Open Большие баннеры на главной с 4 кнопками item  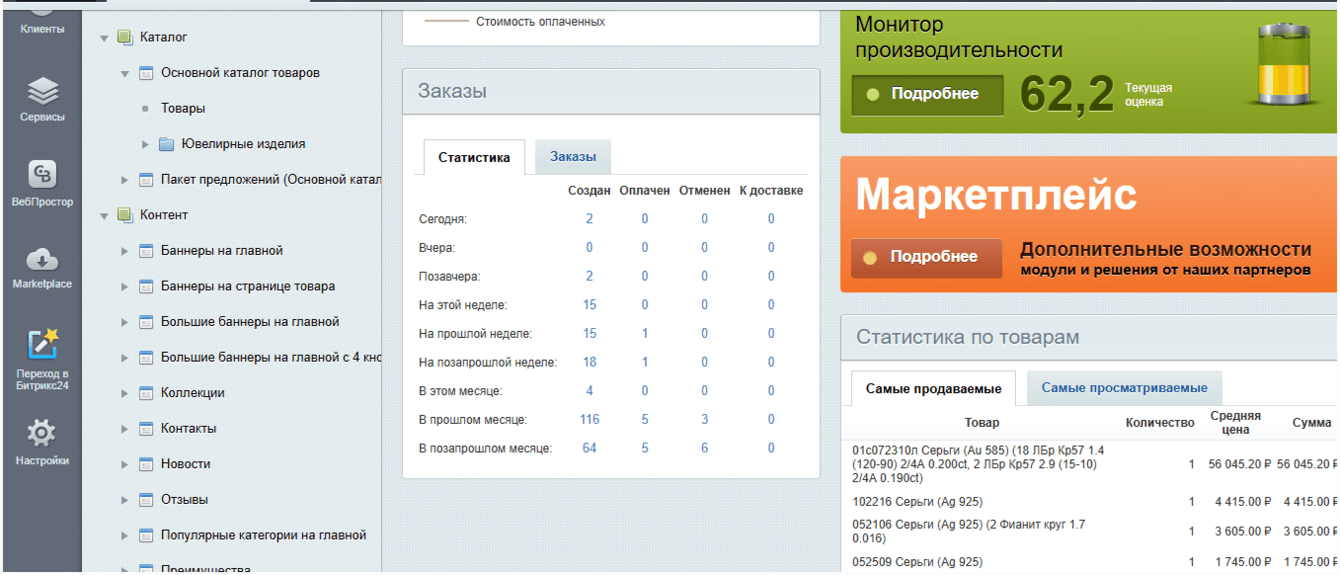(271, 357)
